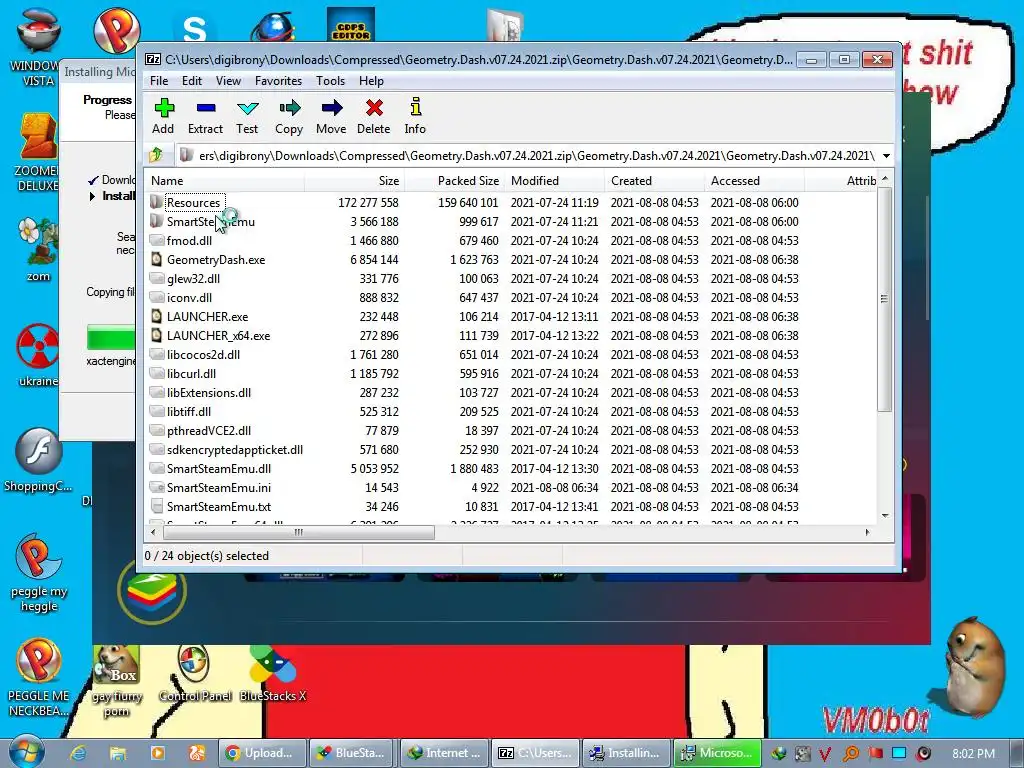Viewport: 1024px width, 768px height.
Task: Open the peggle my heggle desktop icon
Action: [x=39, y=573]
